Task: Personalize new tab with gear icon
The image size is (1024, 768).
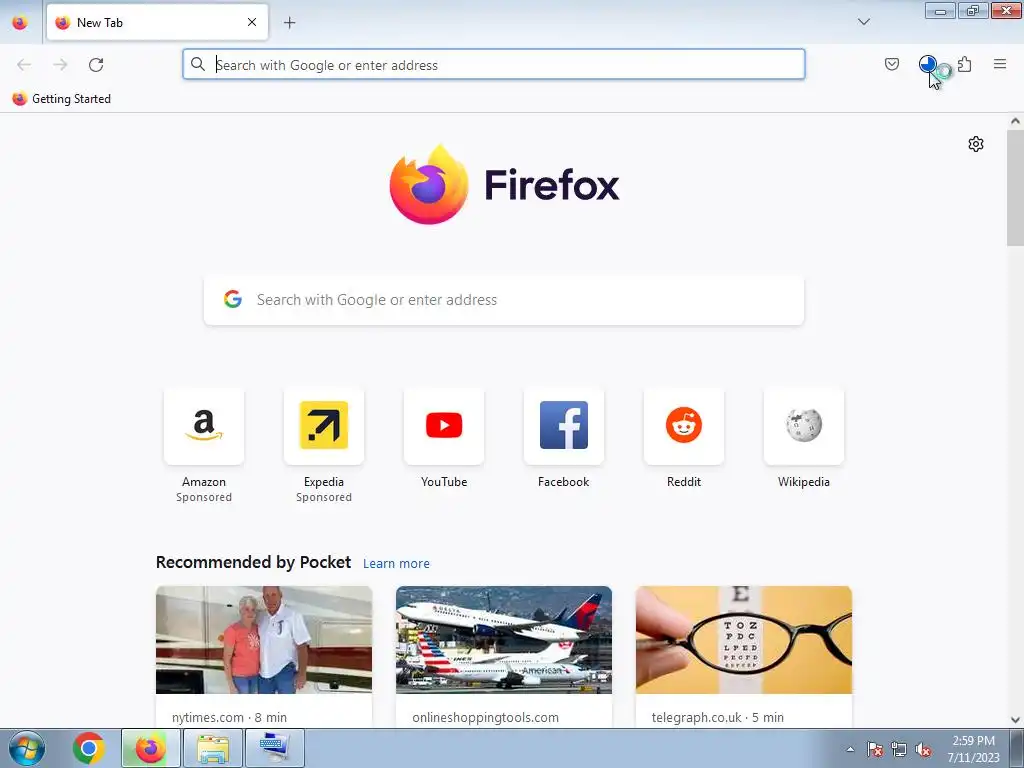Action: [x=976, y=144]
